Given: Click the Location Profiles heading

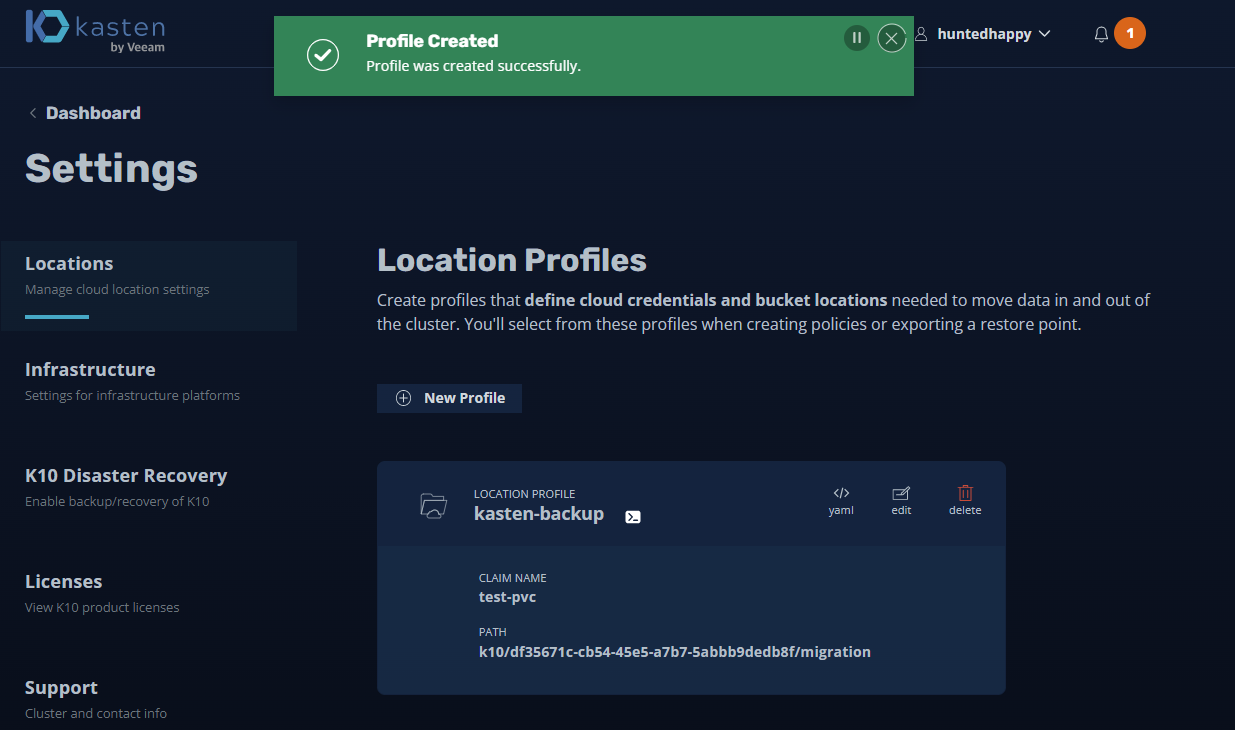Looking at the screenshot, I should pos(512,261).
